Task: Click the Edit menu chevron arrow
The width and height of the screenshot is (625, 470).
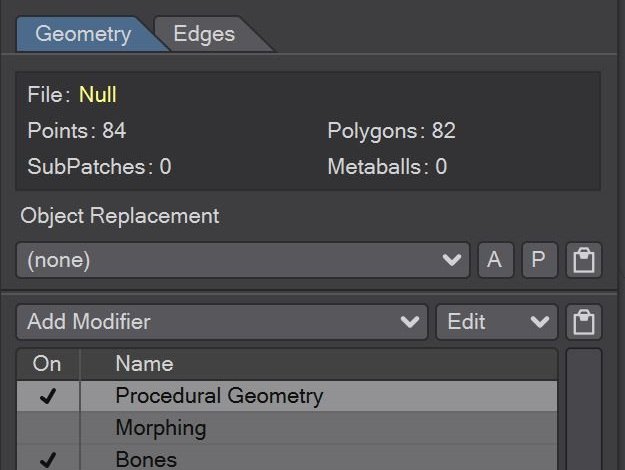Action: point(540,322)
